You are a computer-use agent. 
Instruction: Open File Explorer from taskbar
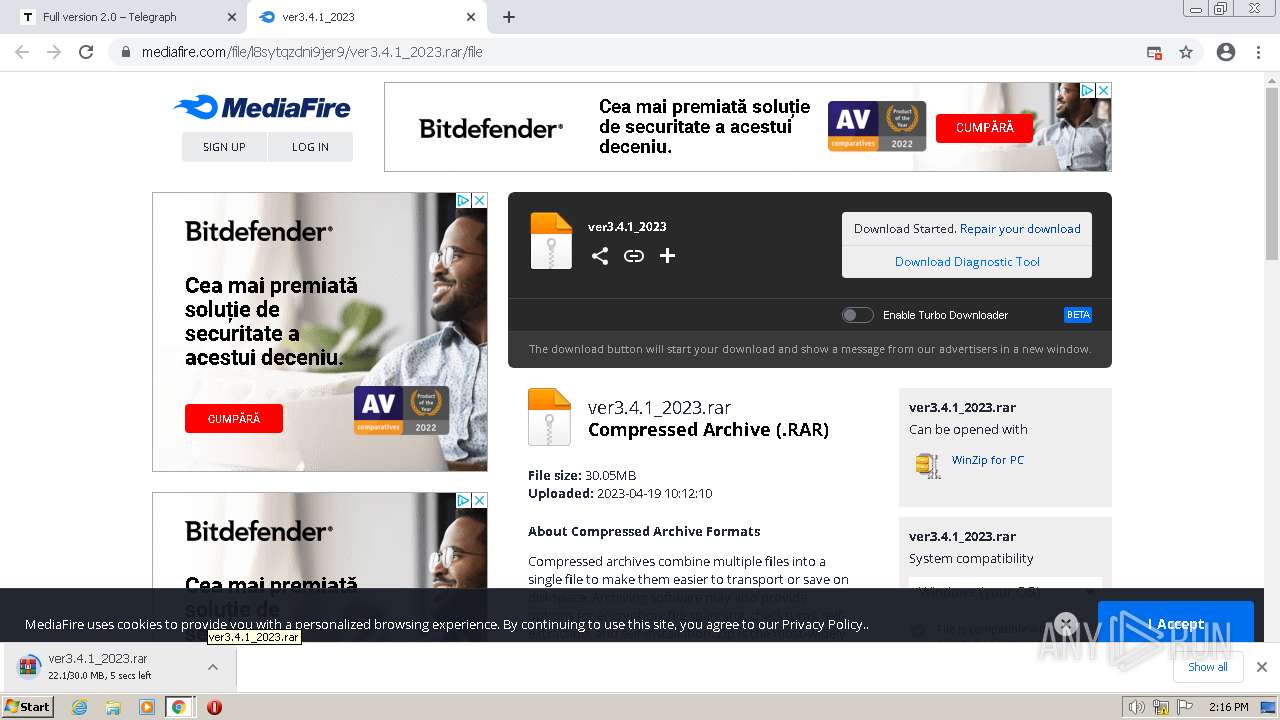113,707
